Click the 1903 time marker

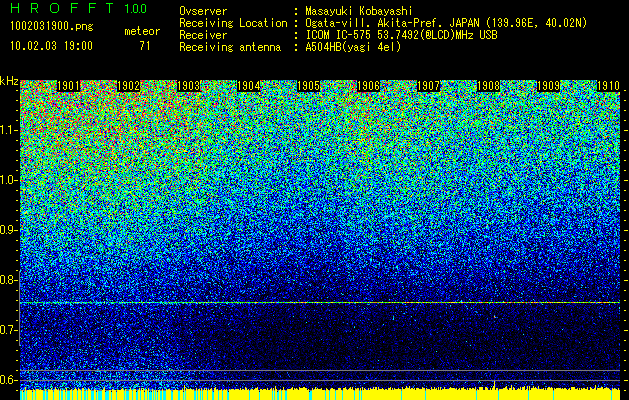point(189,86)
